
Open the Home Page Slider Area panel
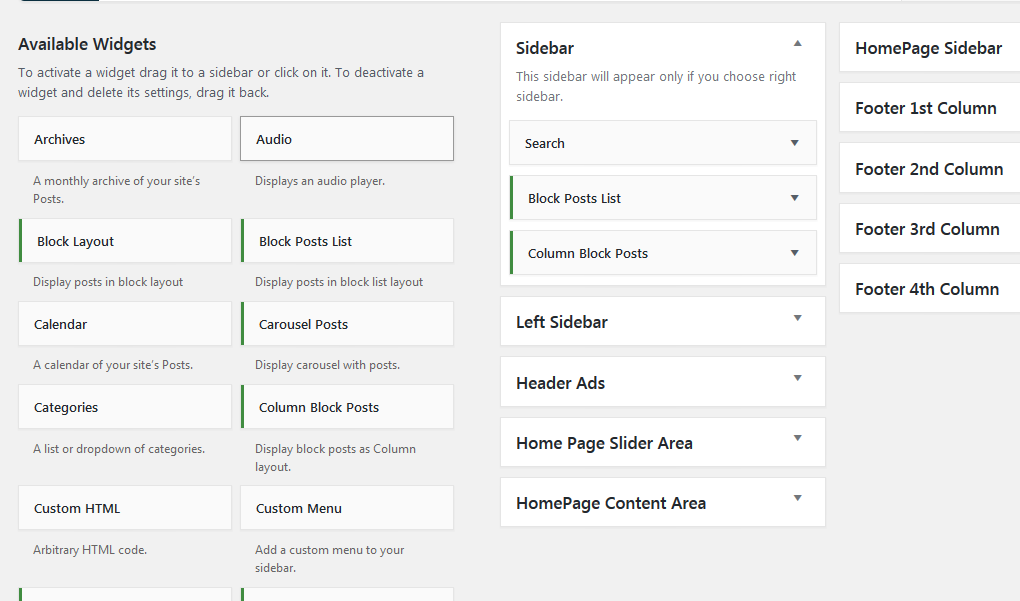click(797, 439)
